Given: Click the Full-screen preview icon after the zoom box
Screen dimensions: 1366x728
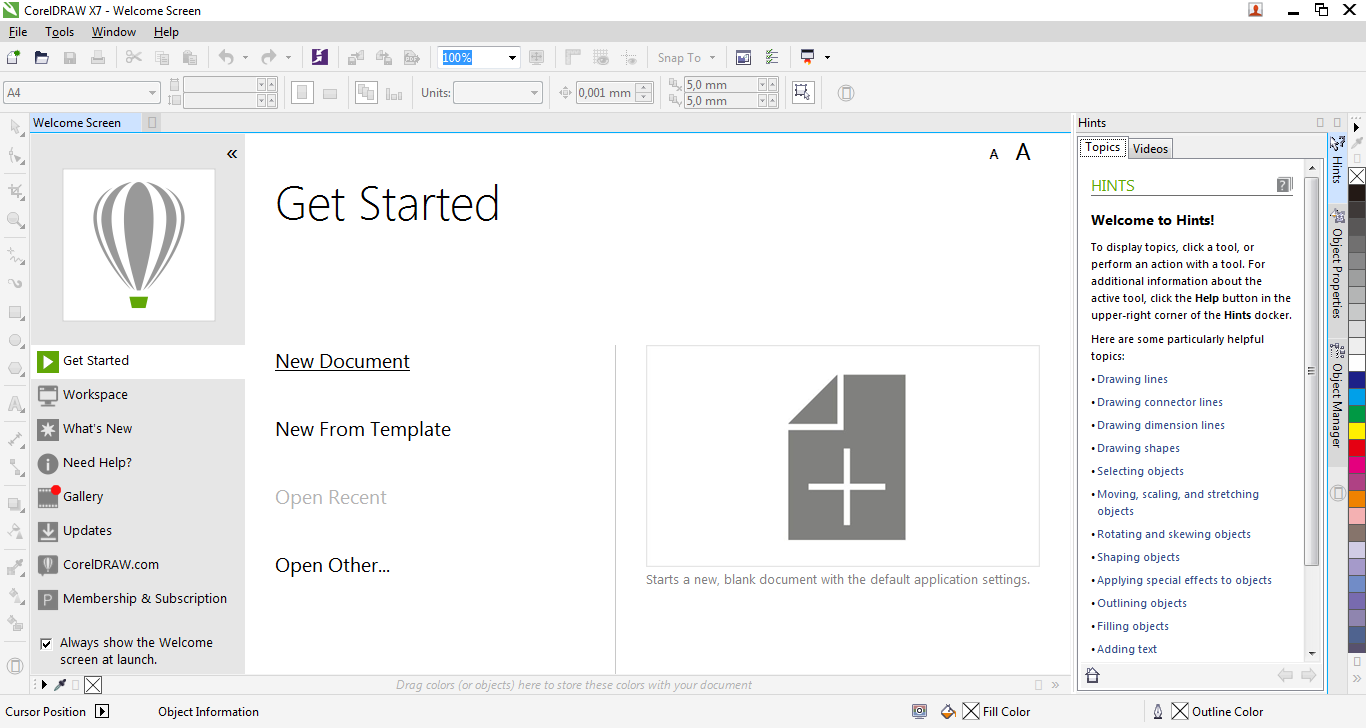Looking at the screenshot, I should [x=536, y=57].
